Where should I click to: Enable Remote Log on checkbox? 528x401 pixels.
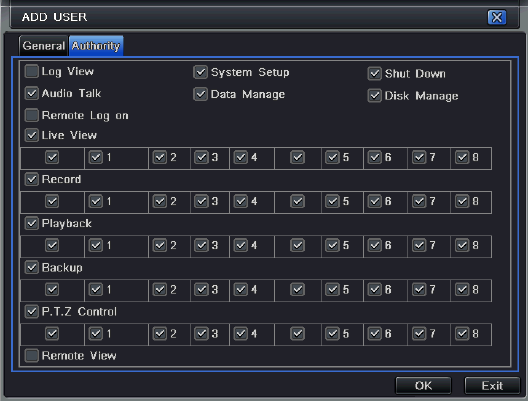click(x=32, y=115)
